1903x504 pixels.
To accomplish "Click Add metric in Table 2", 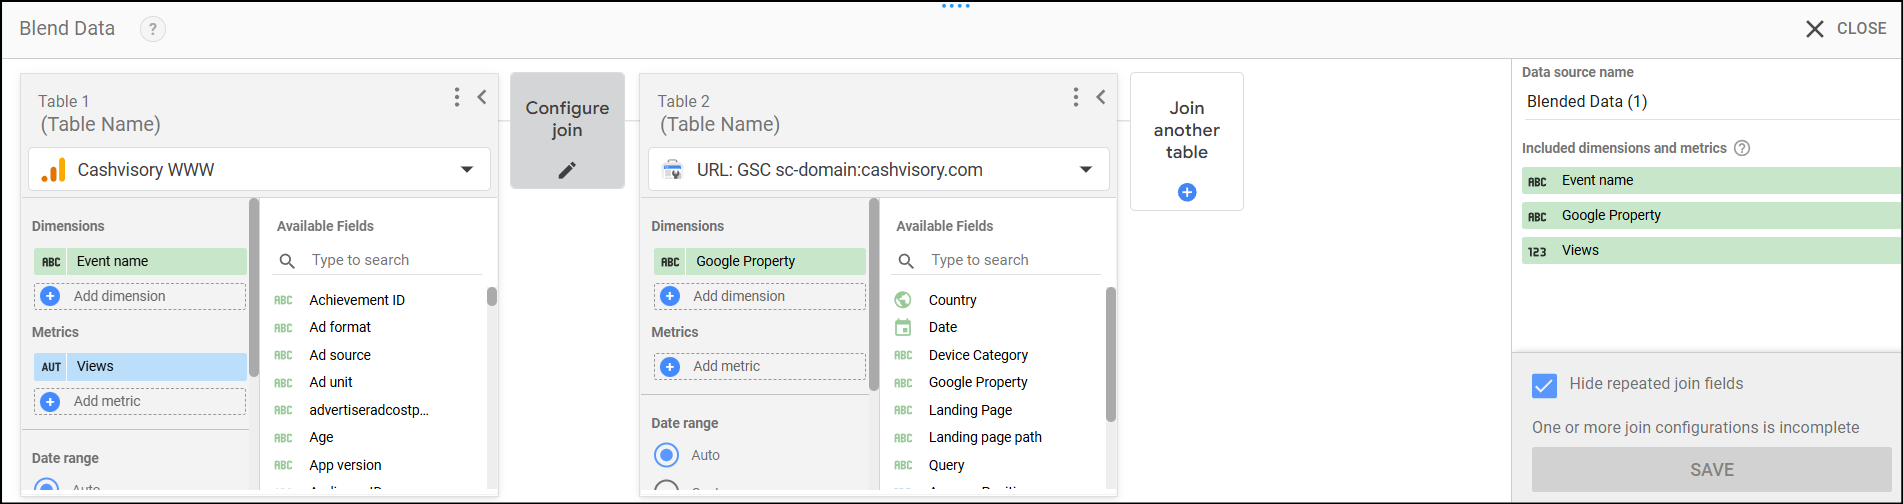I will point(760,366).
